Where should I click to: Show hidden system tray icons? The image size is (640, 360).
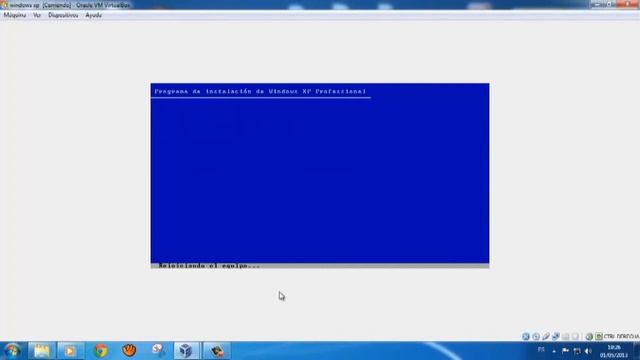554,351
